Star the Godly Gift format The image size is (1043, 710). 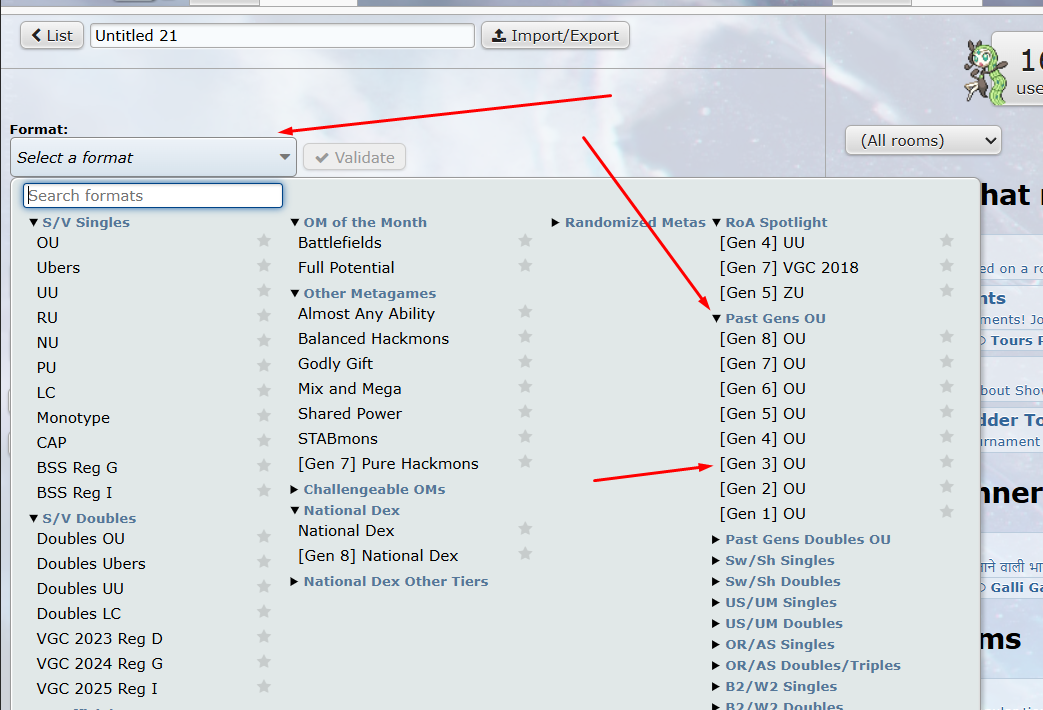(525, 361)
